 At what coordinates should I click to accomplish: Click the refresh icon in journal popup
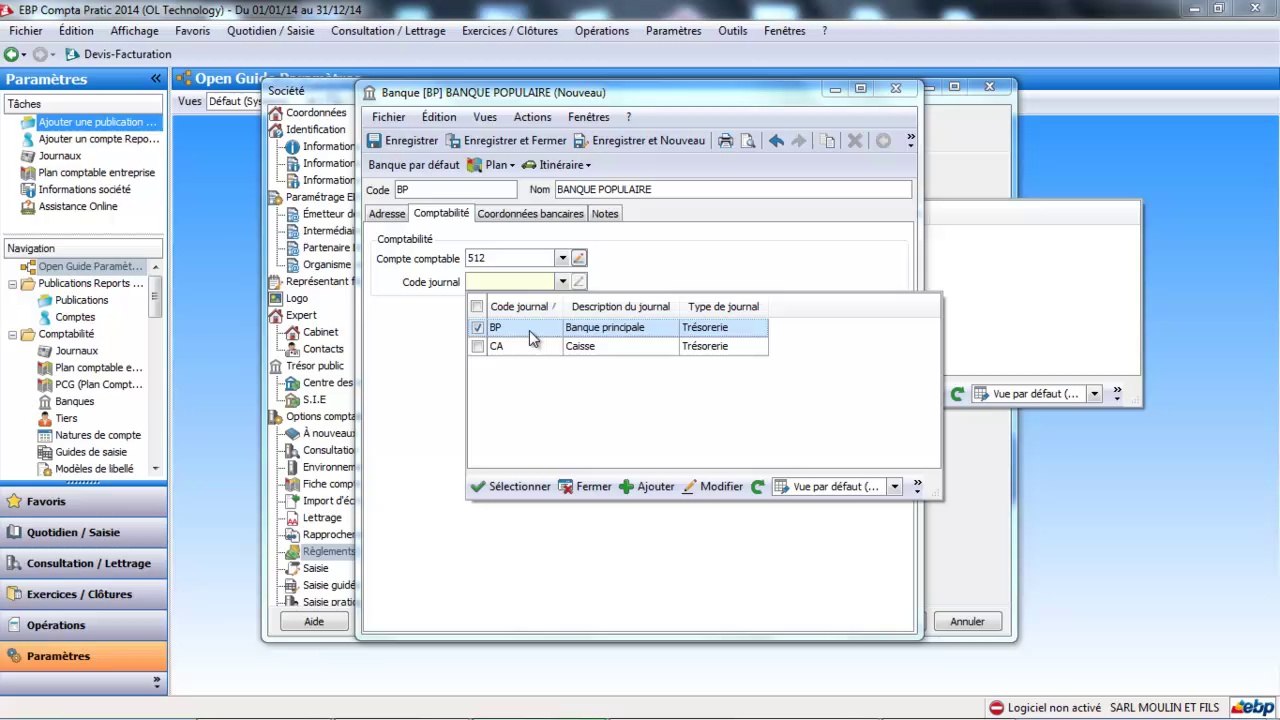point(758,487)
